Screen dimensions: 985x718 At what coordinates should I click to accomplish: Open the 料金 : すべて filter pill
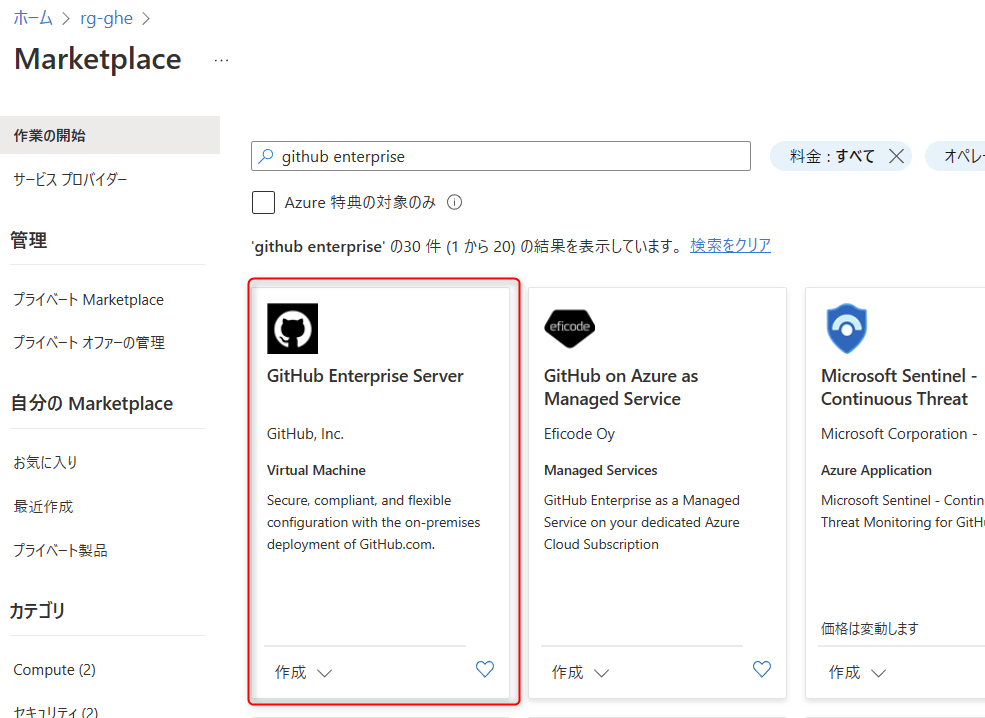click(x=832, y=156)
